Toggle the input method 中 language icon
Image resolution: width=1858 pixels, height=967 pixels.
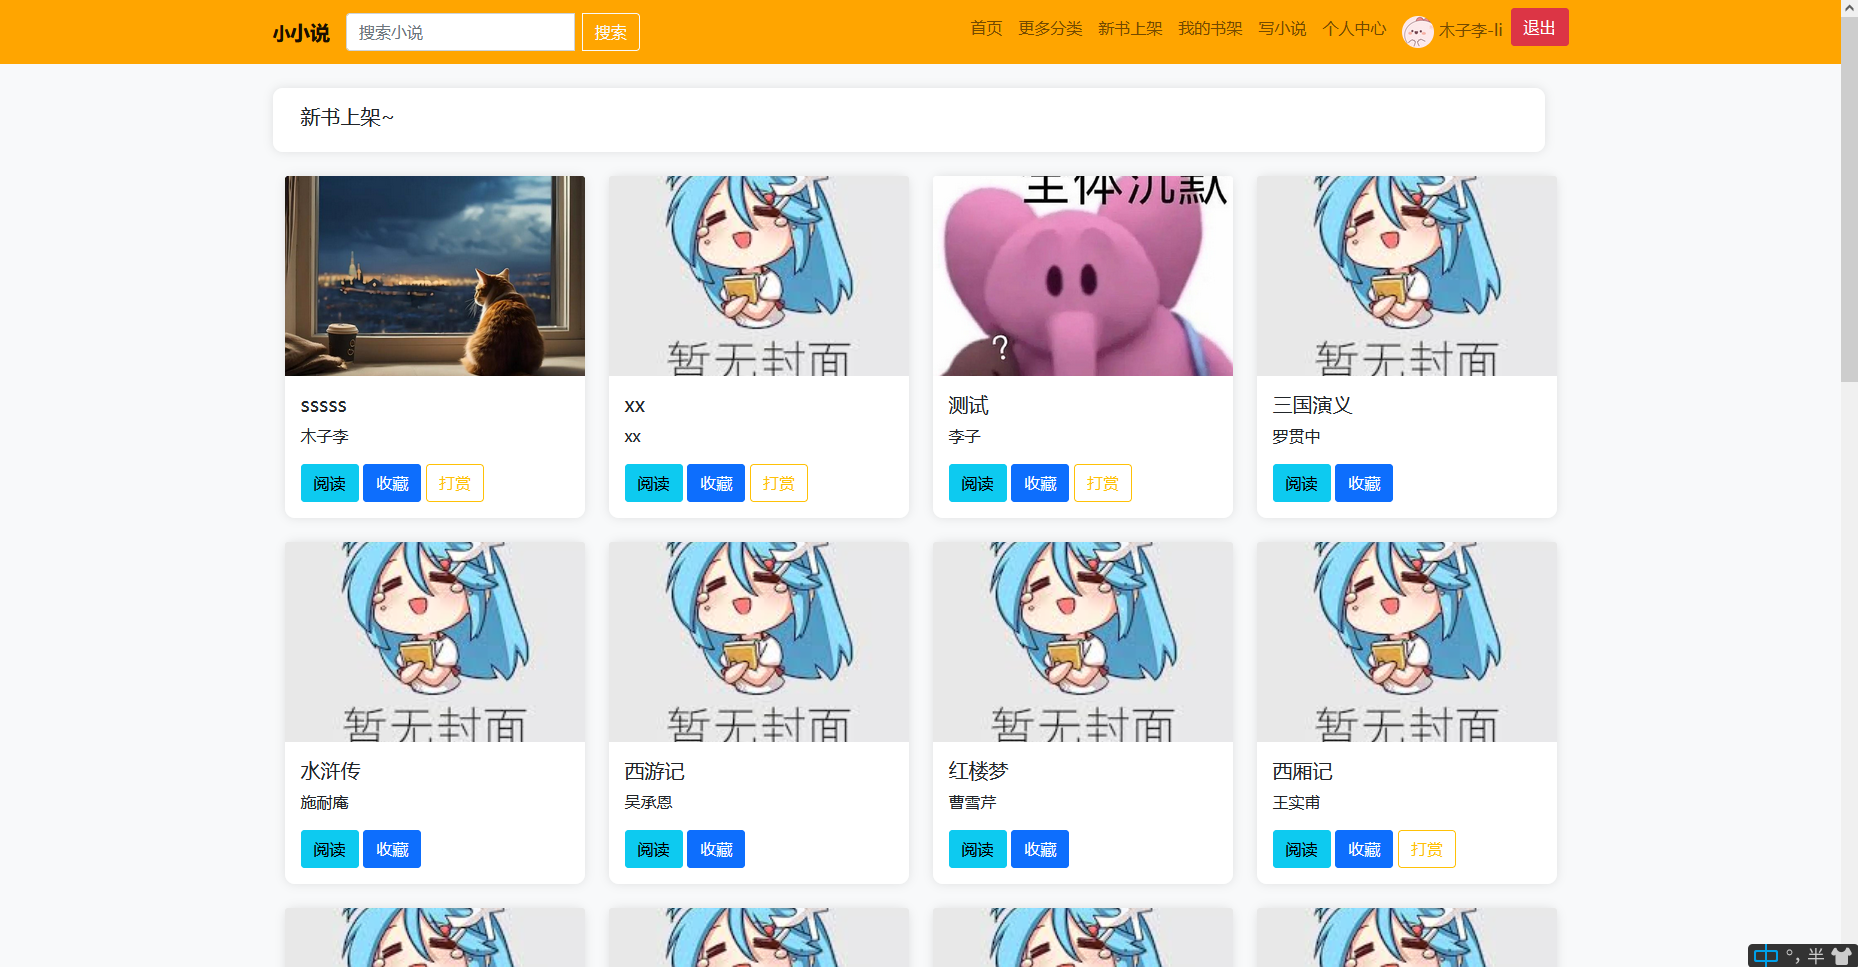click(1766, 955)
